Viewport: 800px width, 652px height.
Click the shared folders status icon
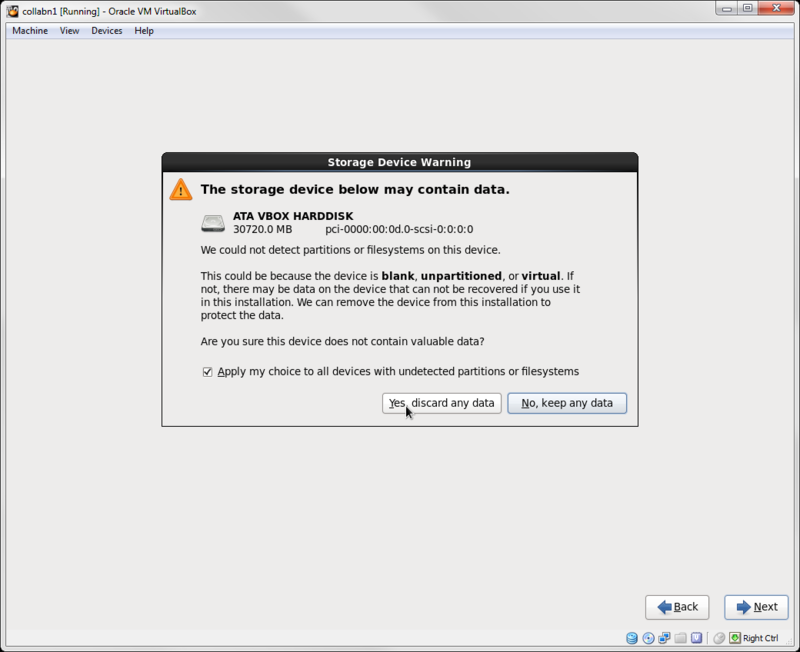tap(680, 638)
